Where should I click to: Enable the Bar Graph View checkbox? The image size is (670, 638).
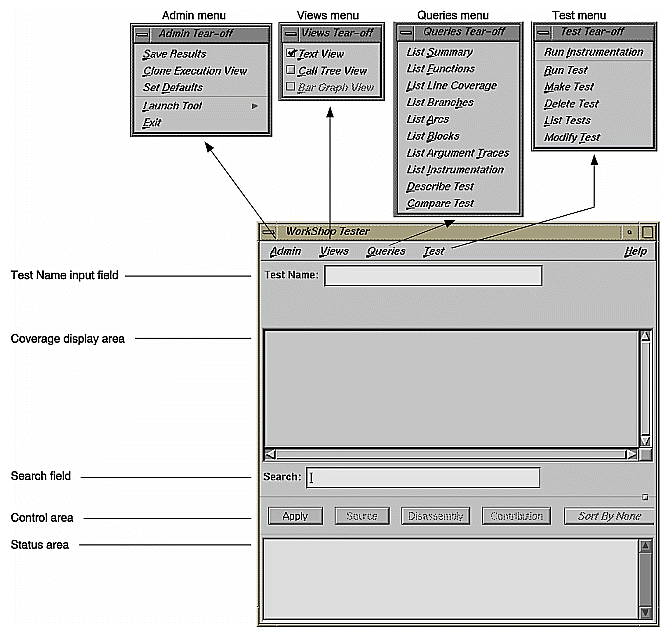click(x=290, y=87)
